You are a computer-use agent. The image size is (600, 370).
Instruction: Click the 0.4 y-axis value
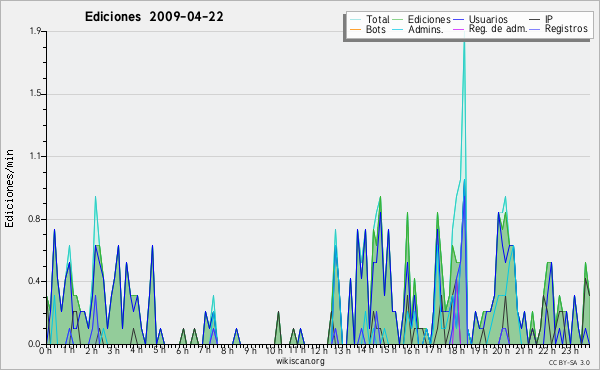pyautogui.click(x=35, y=281)
